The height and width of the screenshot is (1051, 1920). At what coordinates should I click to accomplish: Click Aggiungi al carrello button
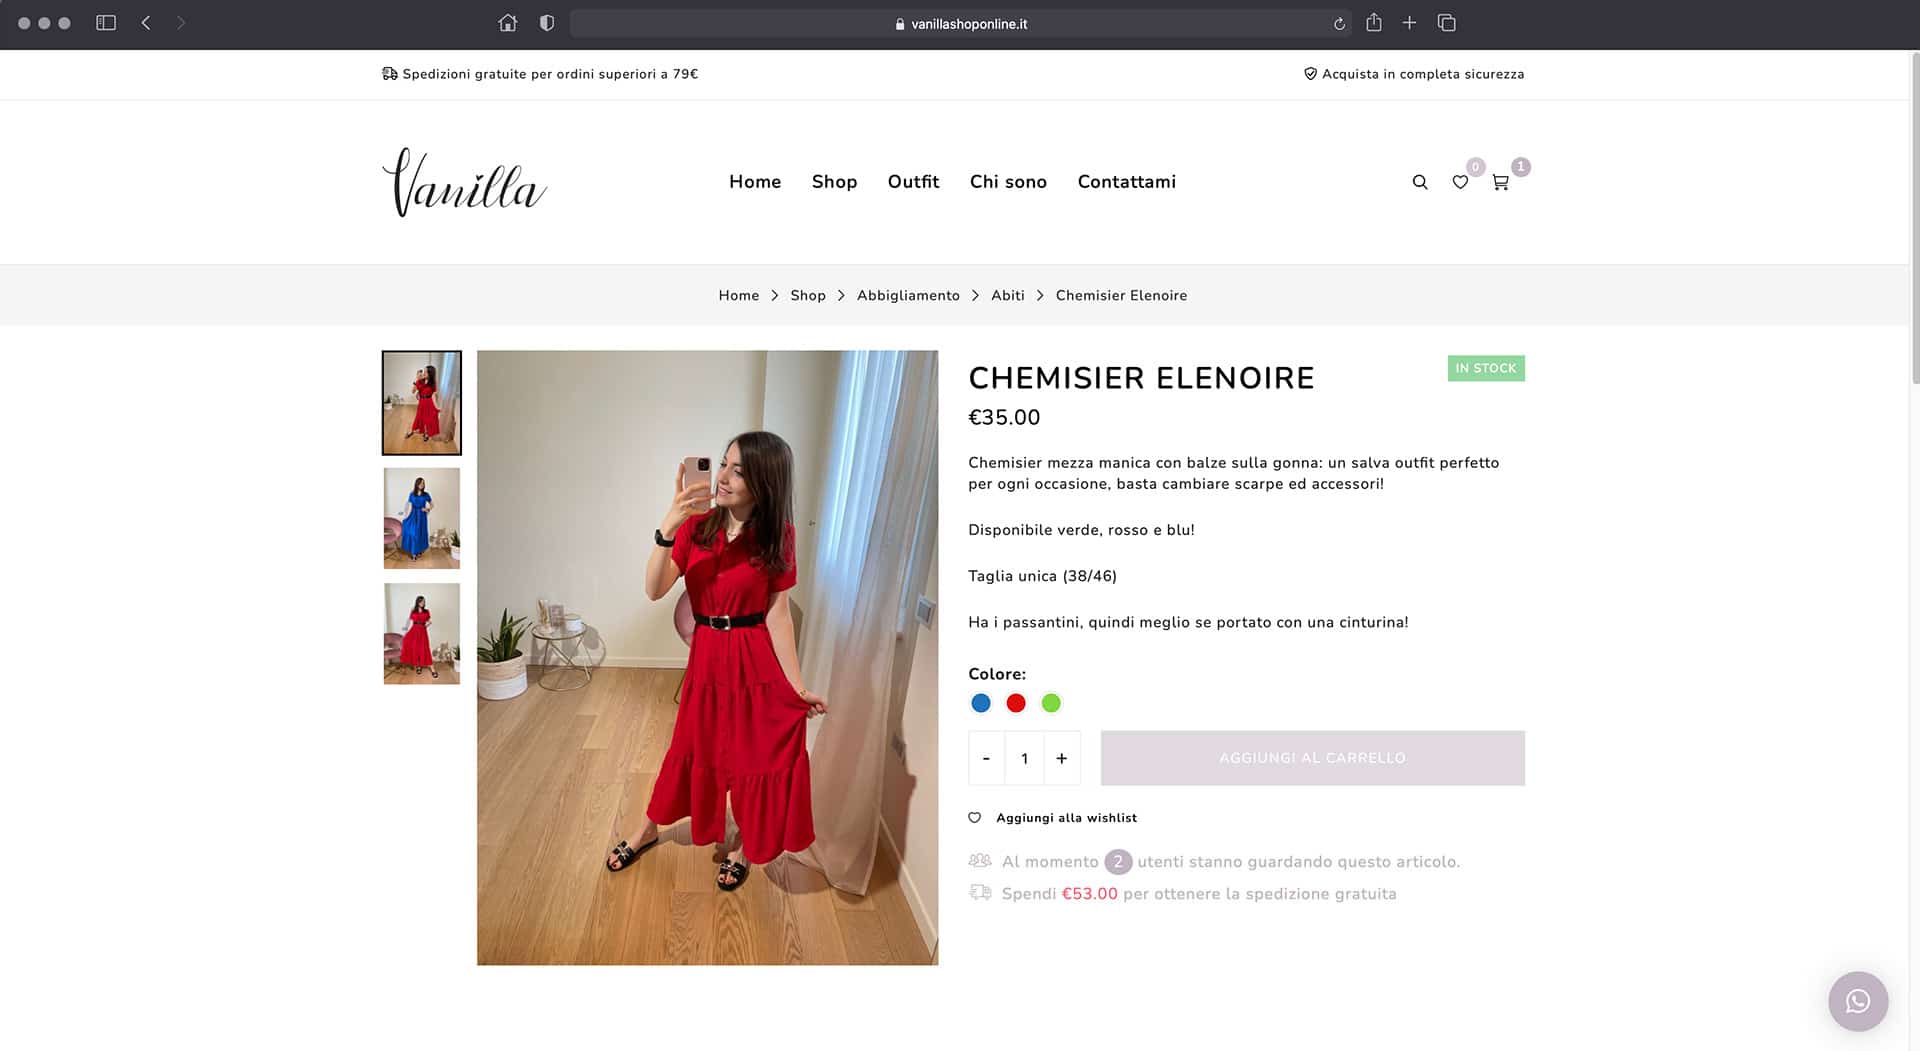(x=1312, y=758)
